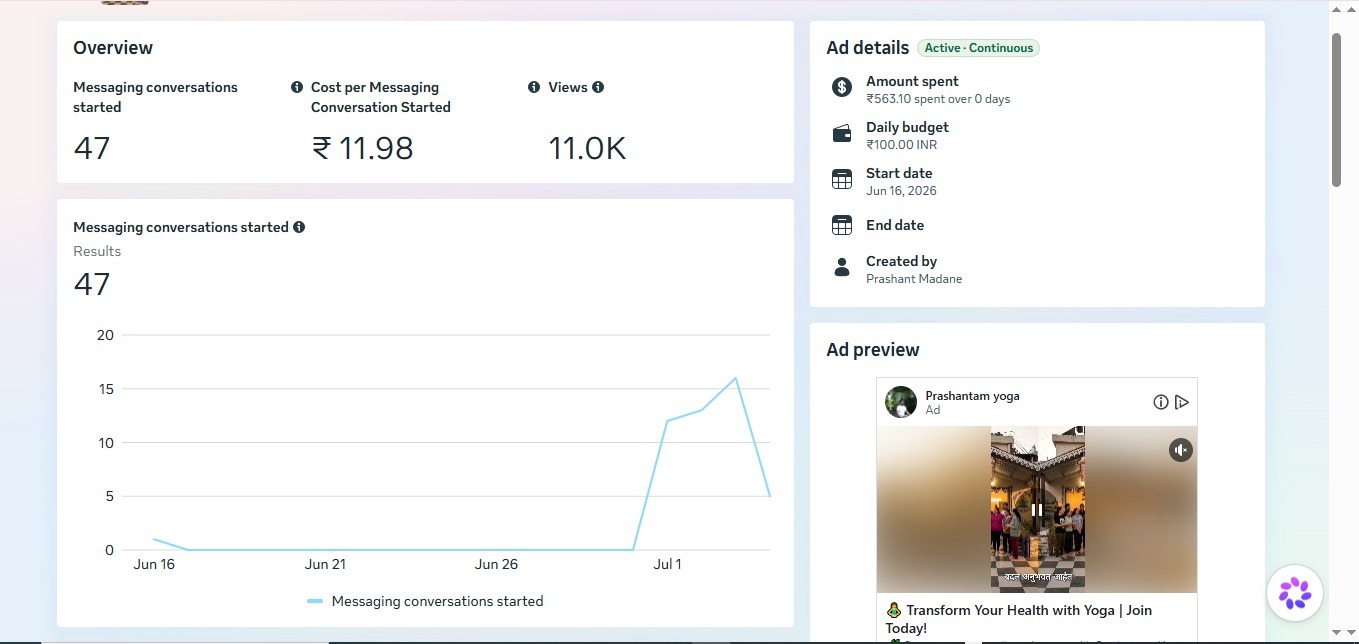Click the send arrow icon in ad preview
Image resolution: width=1359 pixels, height=644 pixels.
pyautogui.click(x=1182, y=402)
